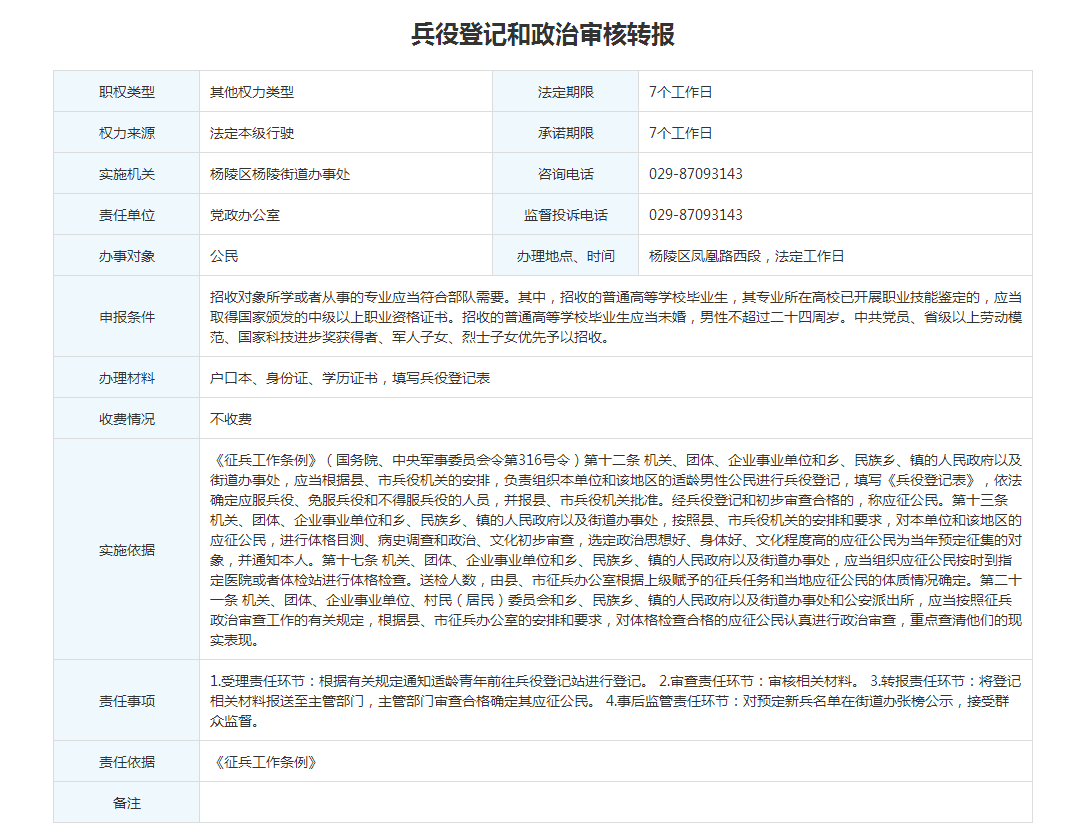The image size is (1087, 823).
Task: Select the 实施依据 label cell
Action: tap(127, 550)
